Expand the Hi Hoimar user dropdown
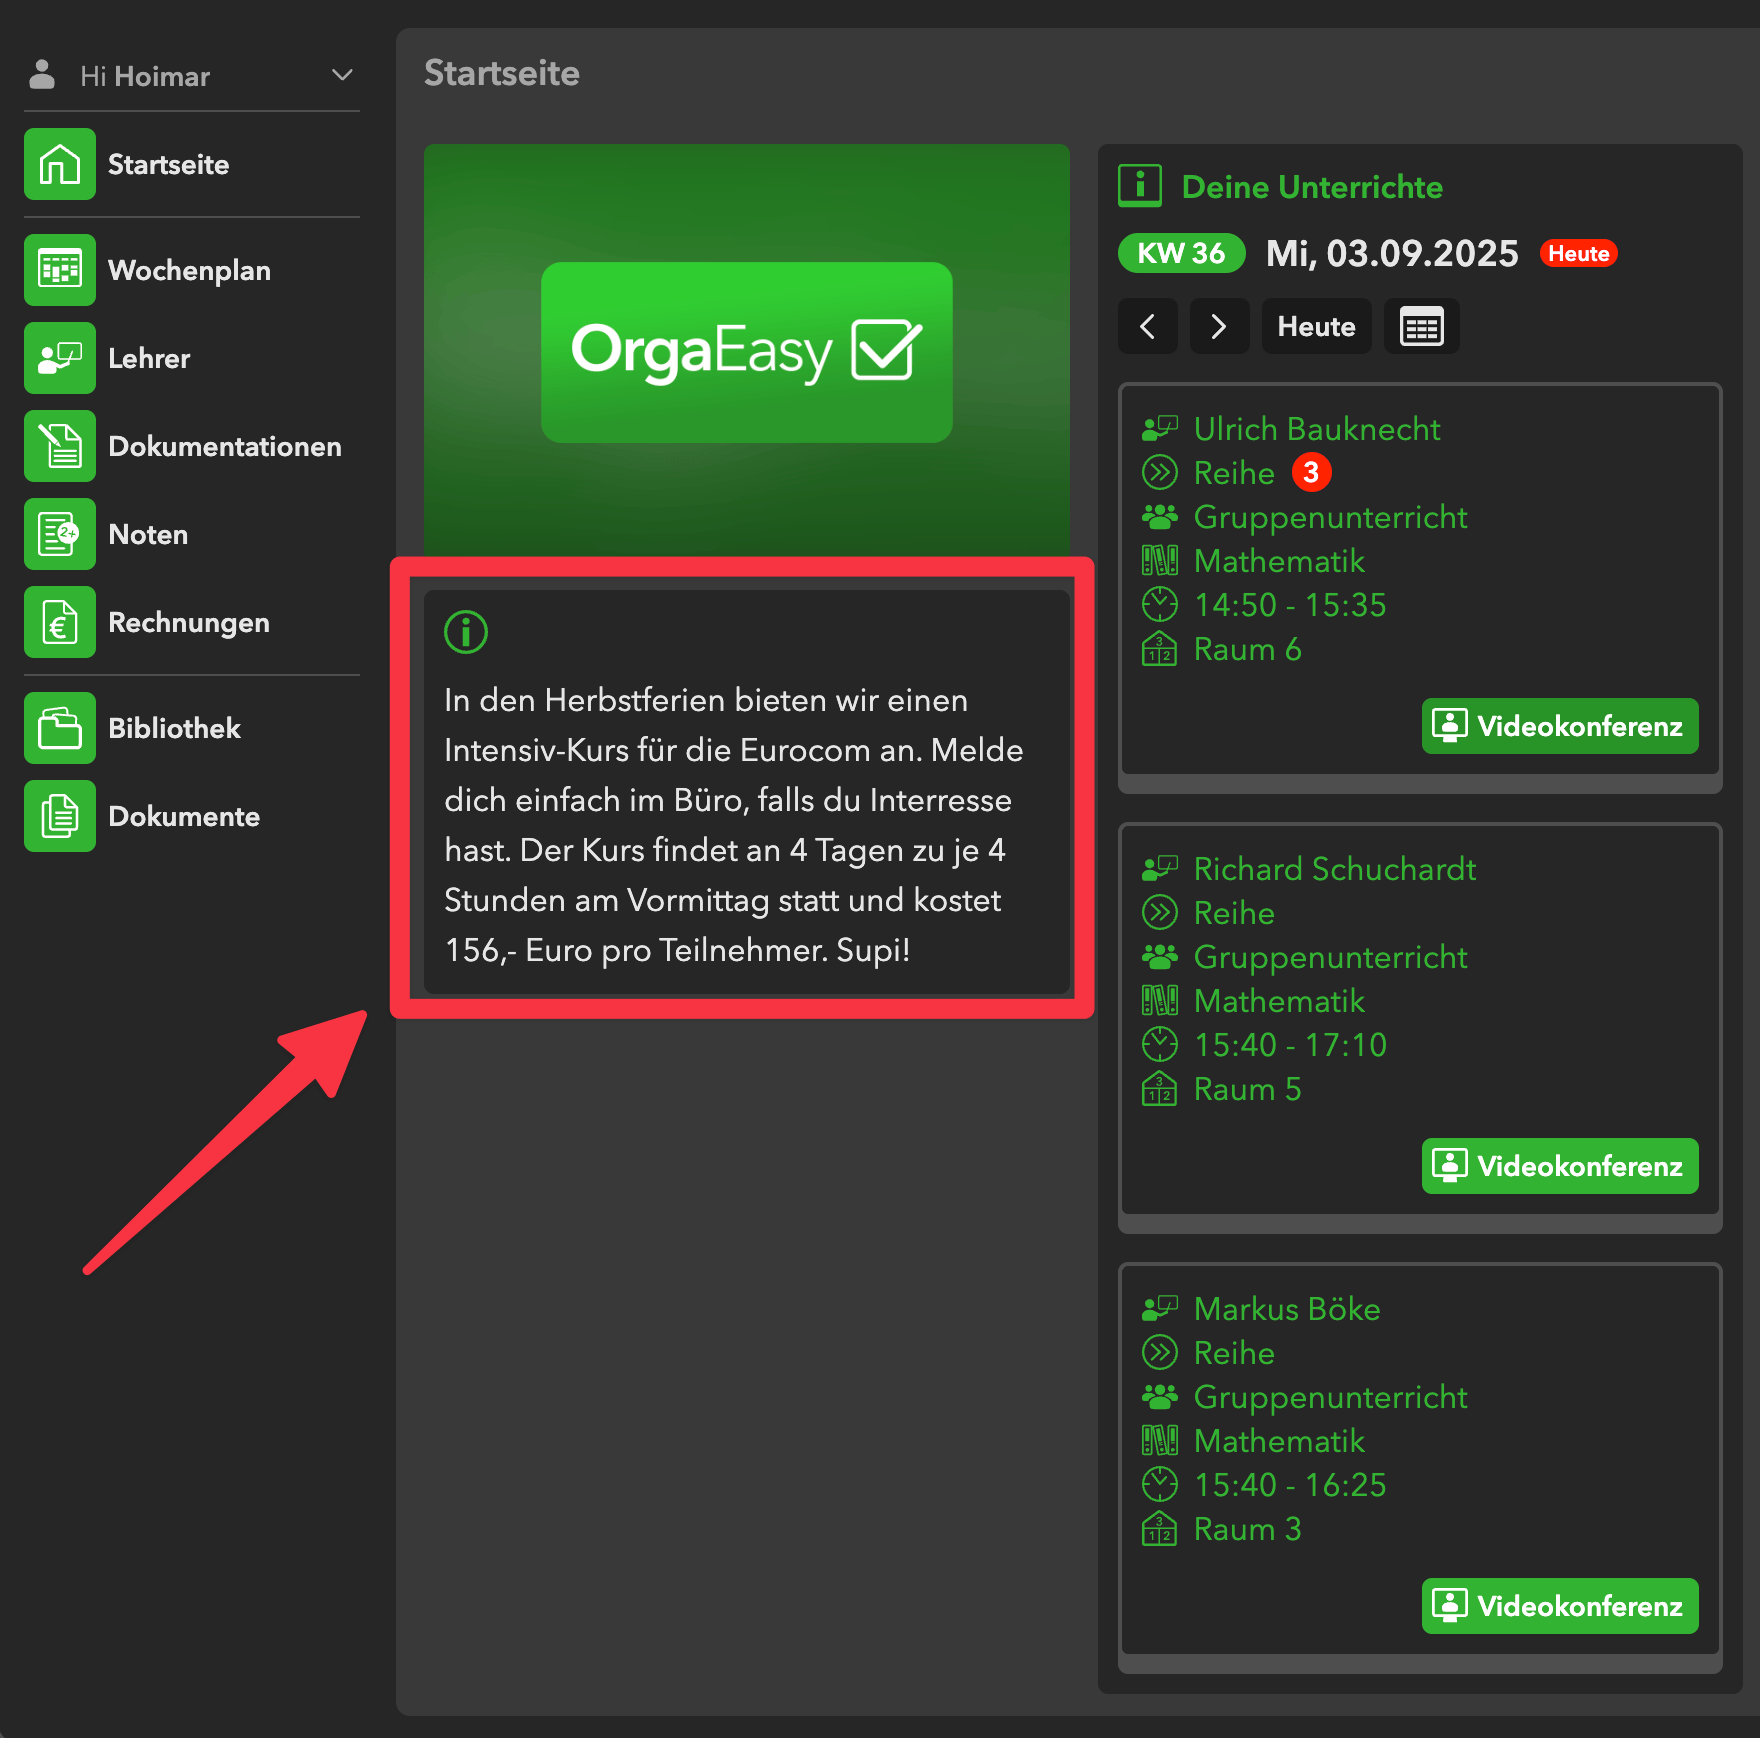The height and width of the screenshot is (1738, 1760). (x=342, y=76)
